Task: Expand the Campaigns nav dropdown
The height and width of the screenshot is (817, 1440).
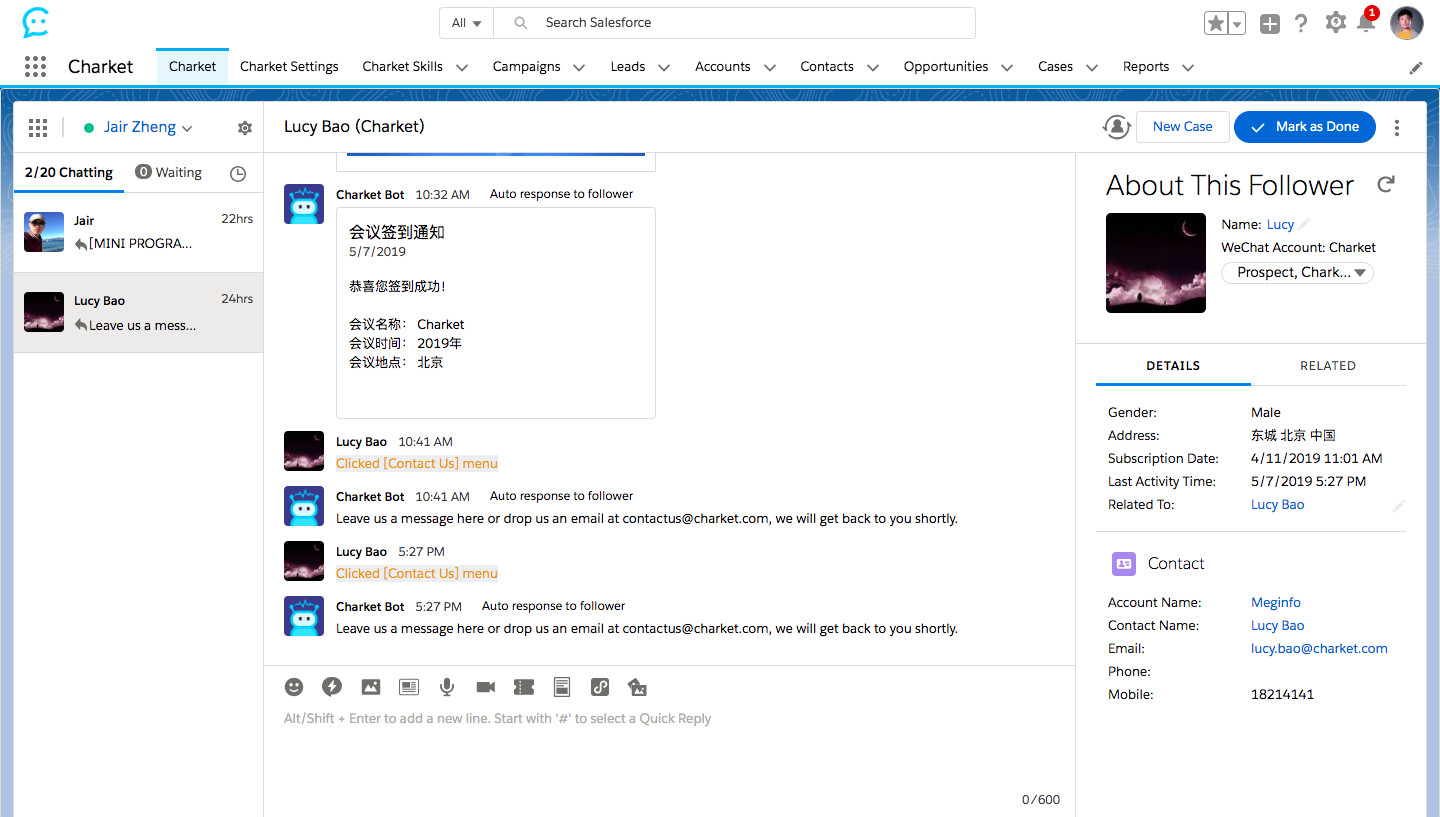Action: pyautogui.click(x=579, y=67)
